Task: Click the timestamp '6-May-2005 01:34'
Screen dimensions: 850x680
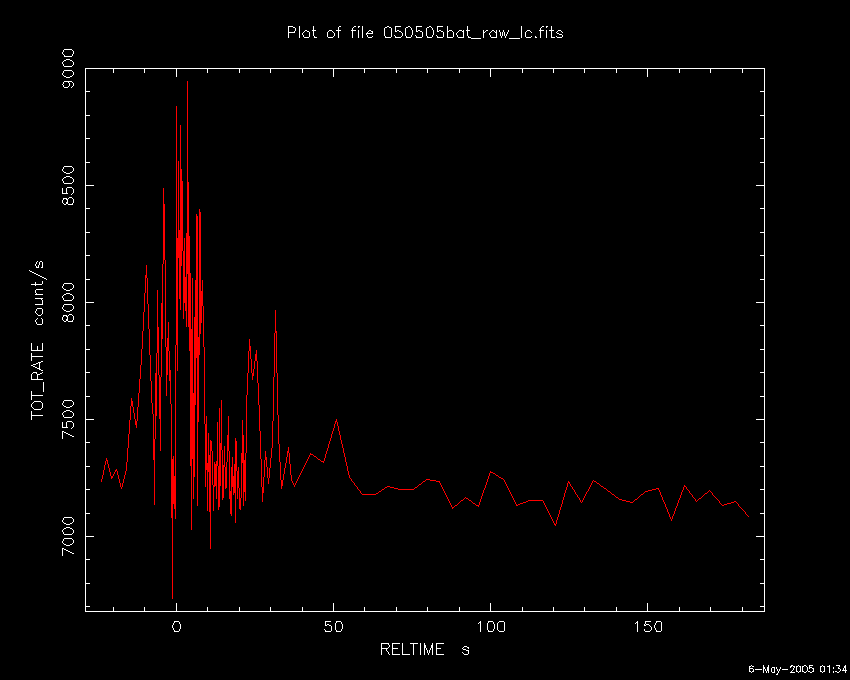Action: coord(797,669)
